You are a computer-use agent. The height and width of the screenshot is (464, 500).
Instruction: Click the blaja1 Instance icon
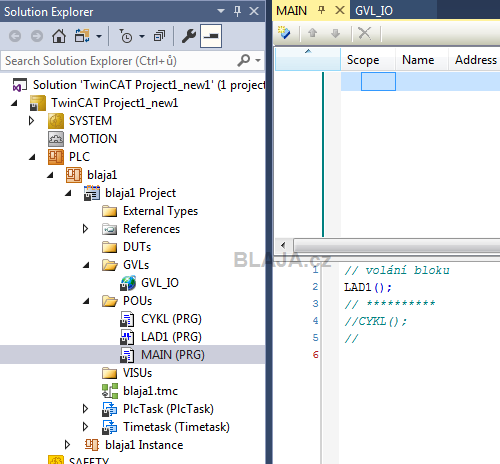[92, 445]
